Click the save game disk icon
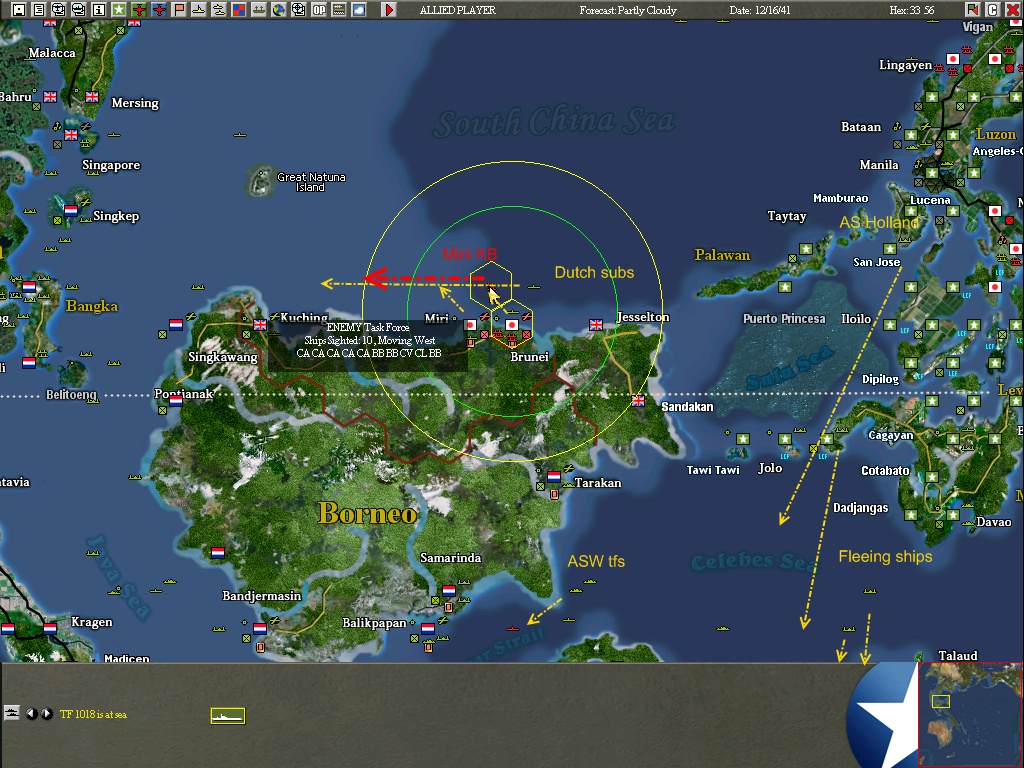 pos(19,9)
